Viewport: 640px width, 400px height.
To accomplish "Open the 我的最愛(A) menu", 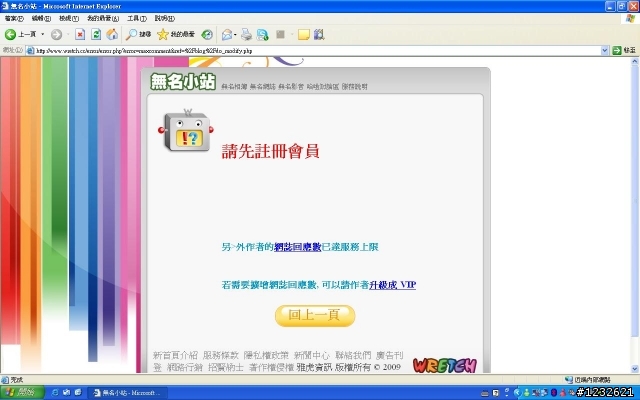I will [x=103, y=18].
